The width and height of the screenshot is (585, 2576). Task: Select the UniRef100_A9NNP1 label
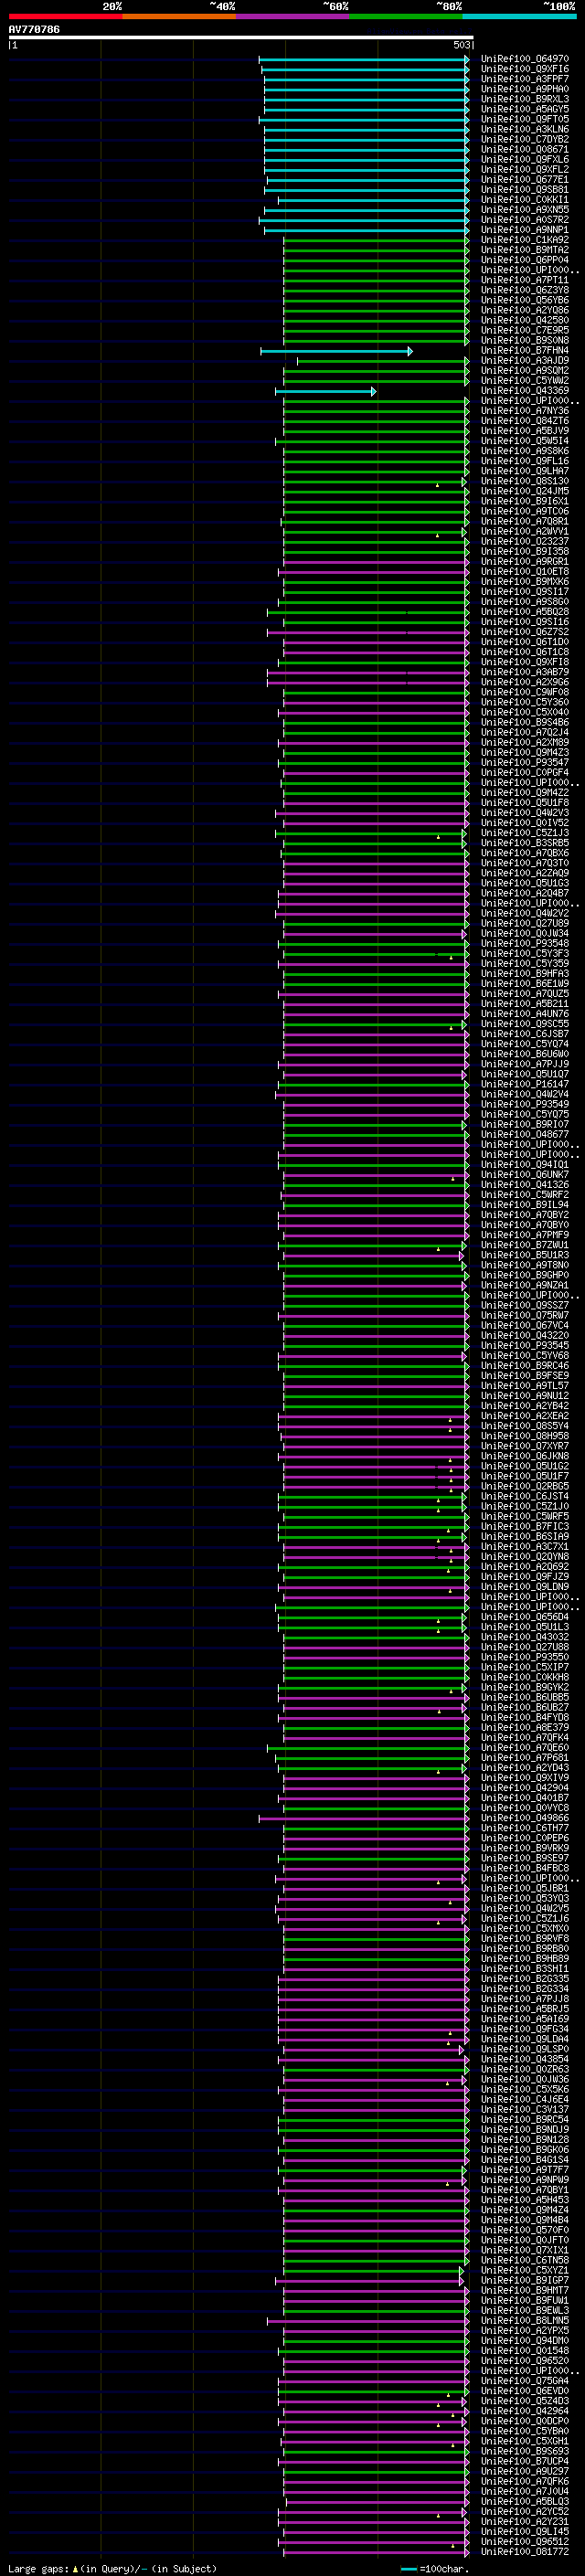(x=525, y=230)
